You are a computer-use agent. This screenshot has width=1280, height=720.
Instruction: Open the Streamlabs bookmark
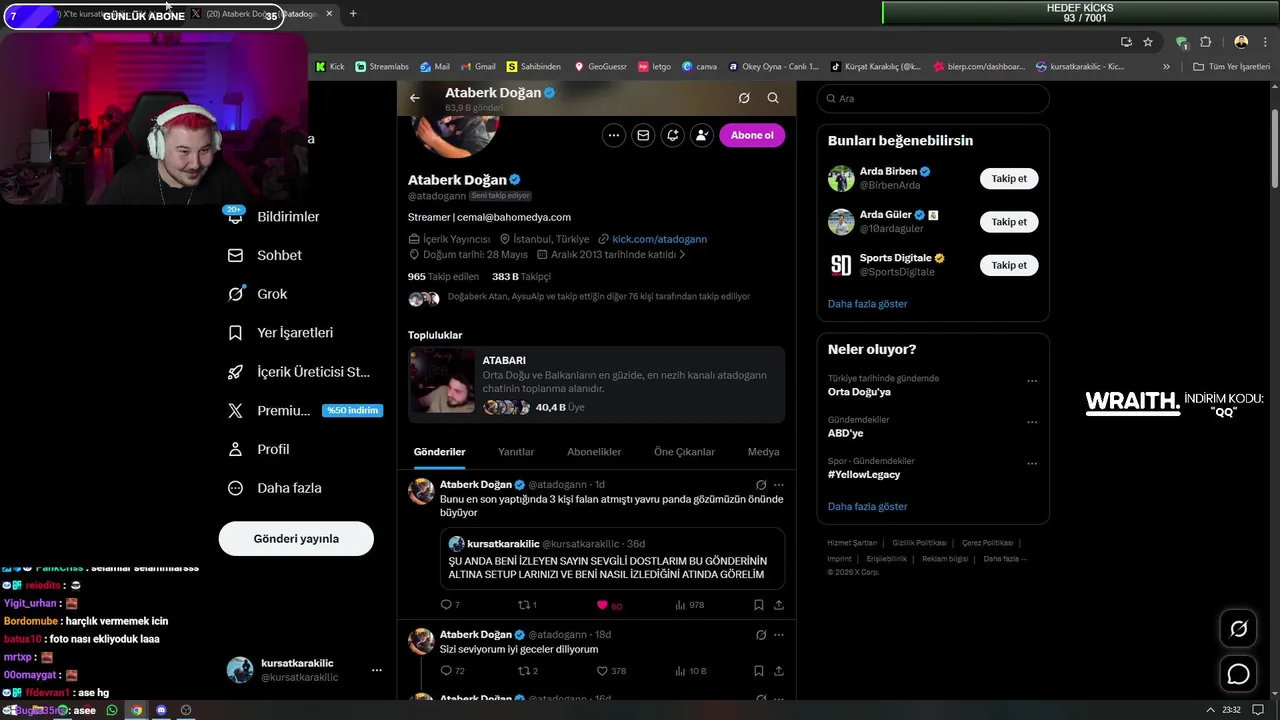(x=383, y=67)
